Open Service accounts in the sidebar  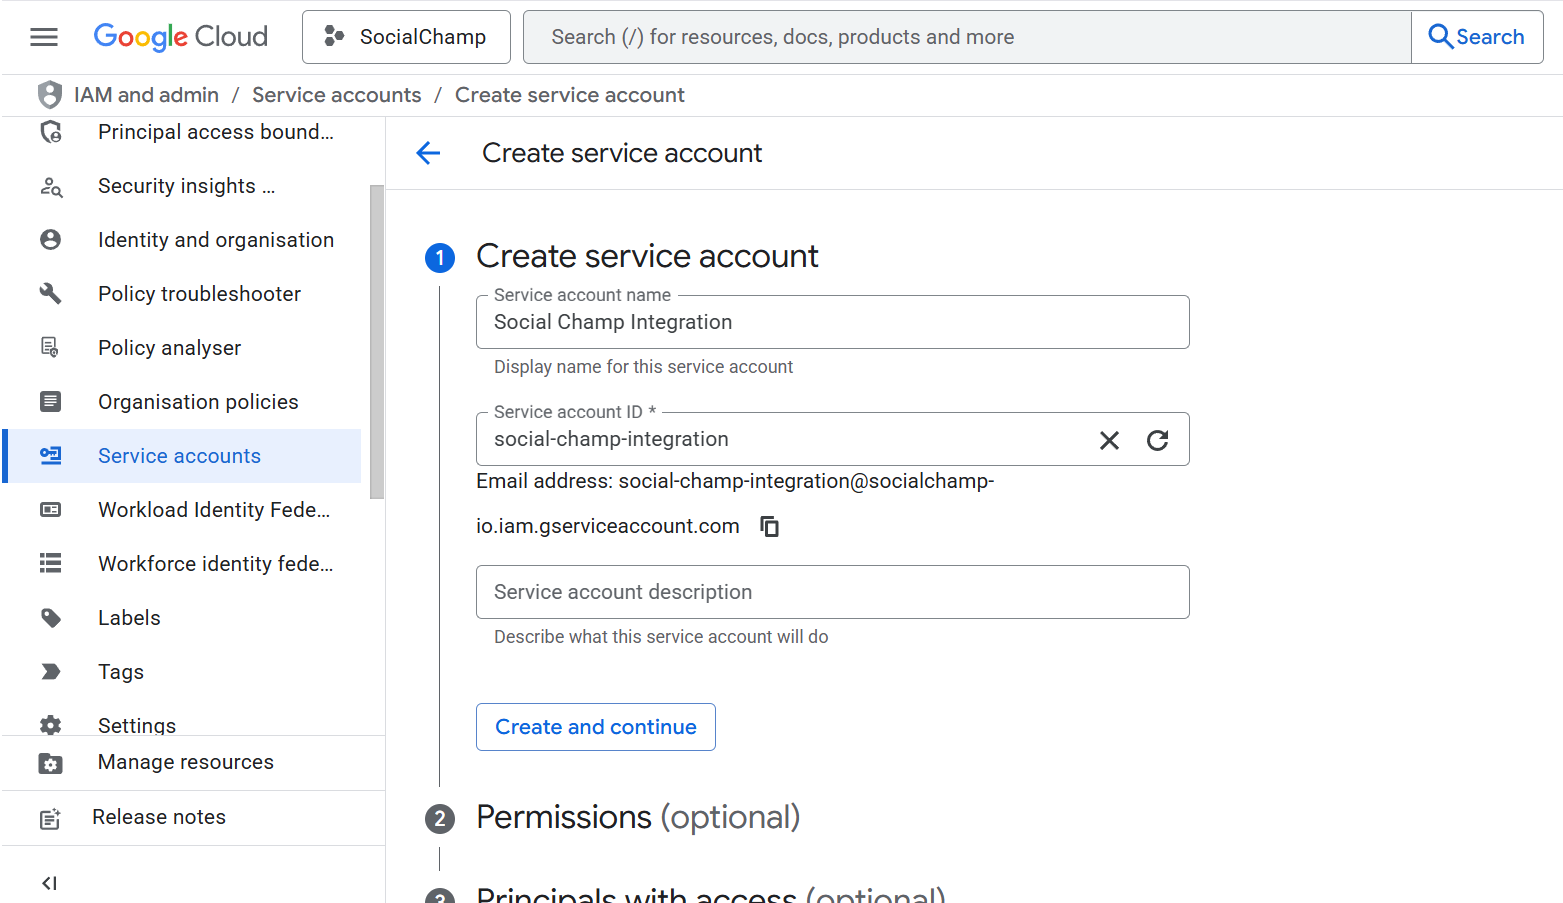pos(179,456)
